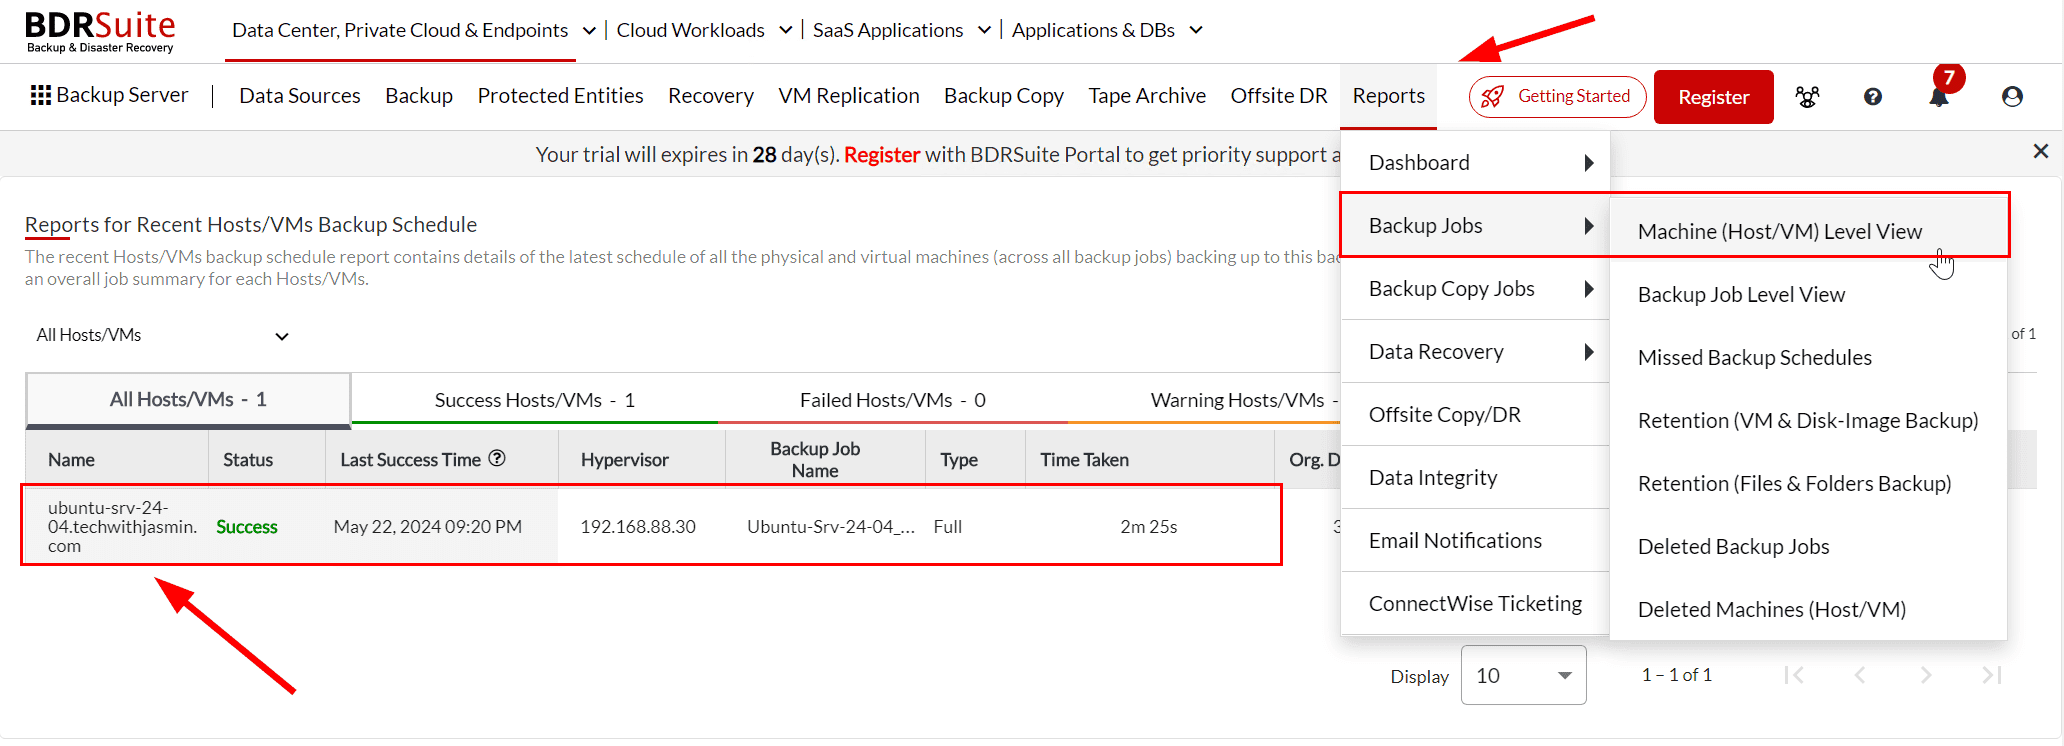The height and width of the screenshot is (746, 2064).
Task: Open the Tape Archive menu
Action: (x=1147, y=96)
